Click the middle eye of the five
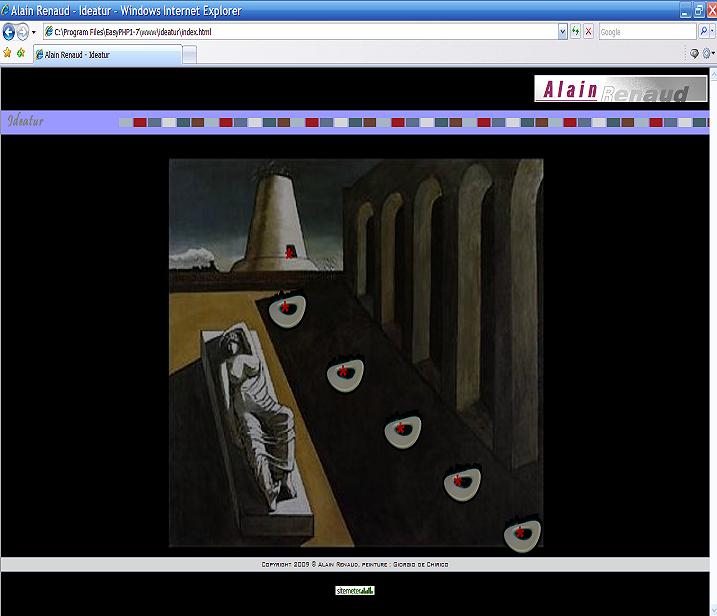Image resolution: width=717 pixels, height=616 pixels. tap(402, 430)
